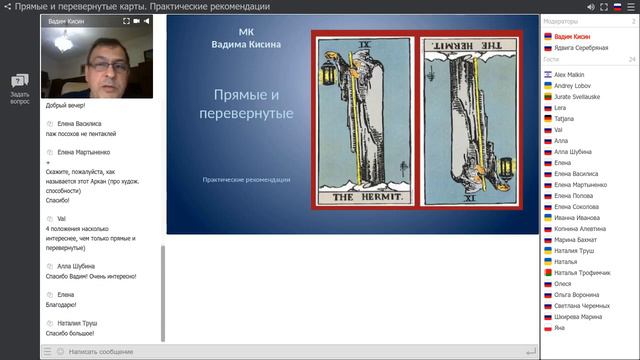
Task: Click the German flag next to Tatjana
Action: click(548, 119)
